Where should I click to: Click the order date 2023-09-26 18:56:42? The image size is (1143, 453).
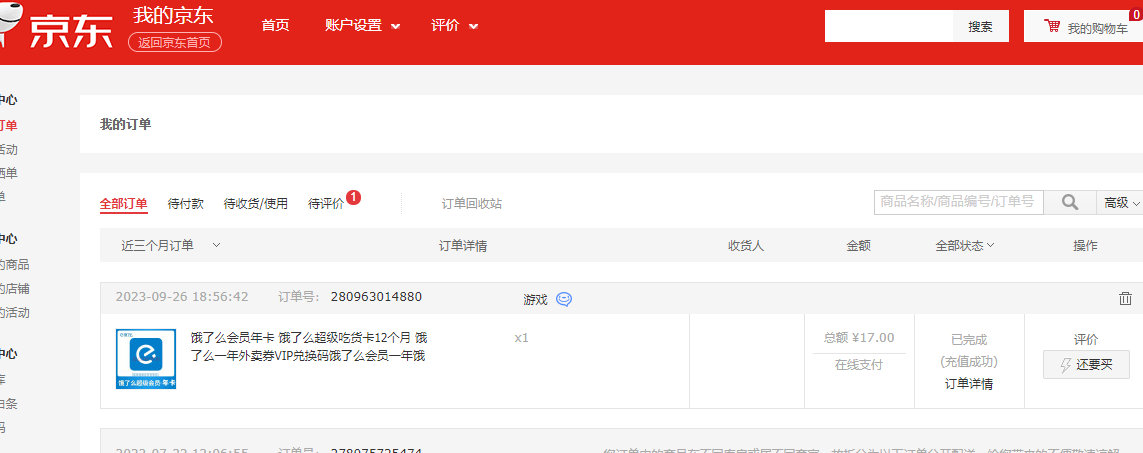(182, 296)
